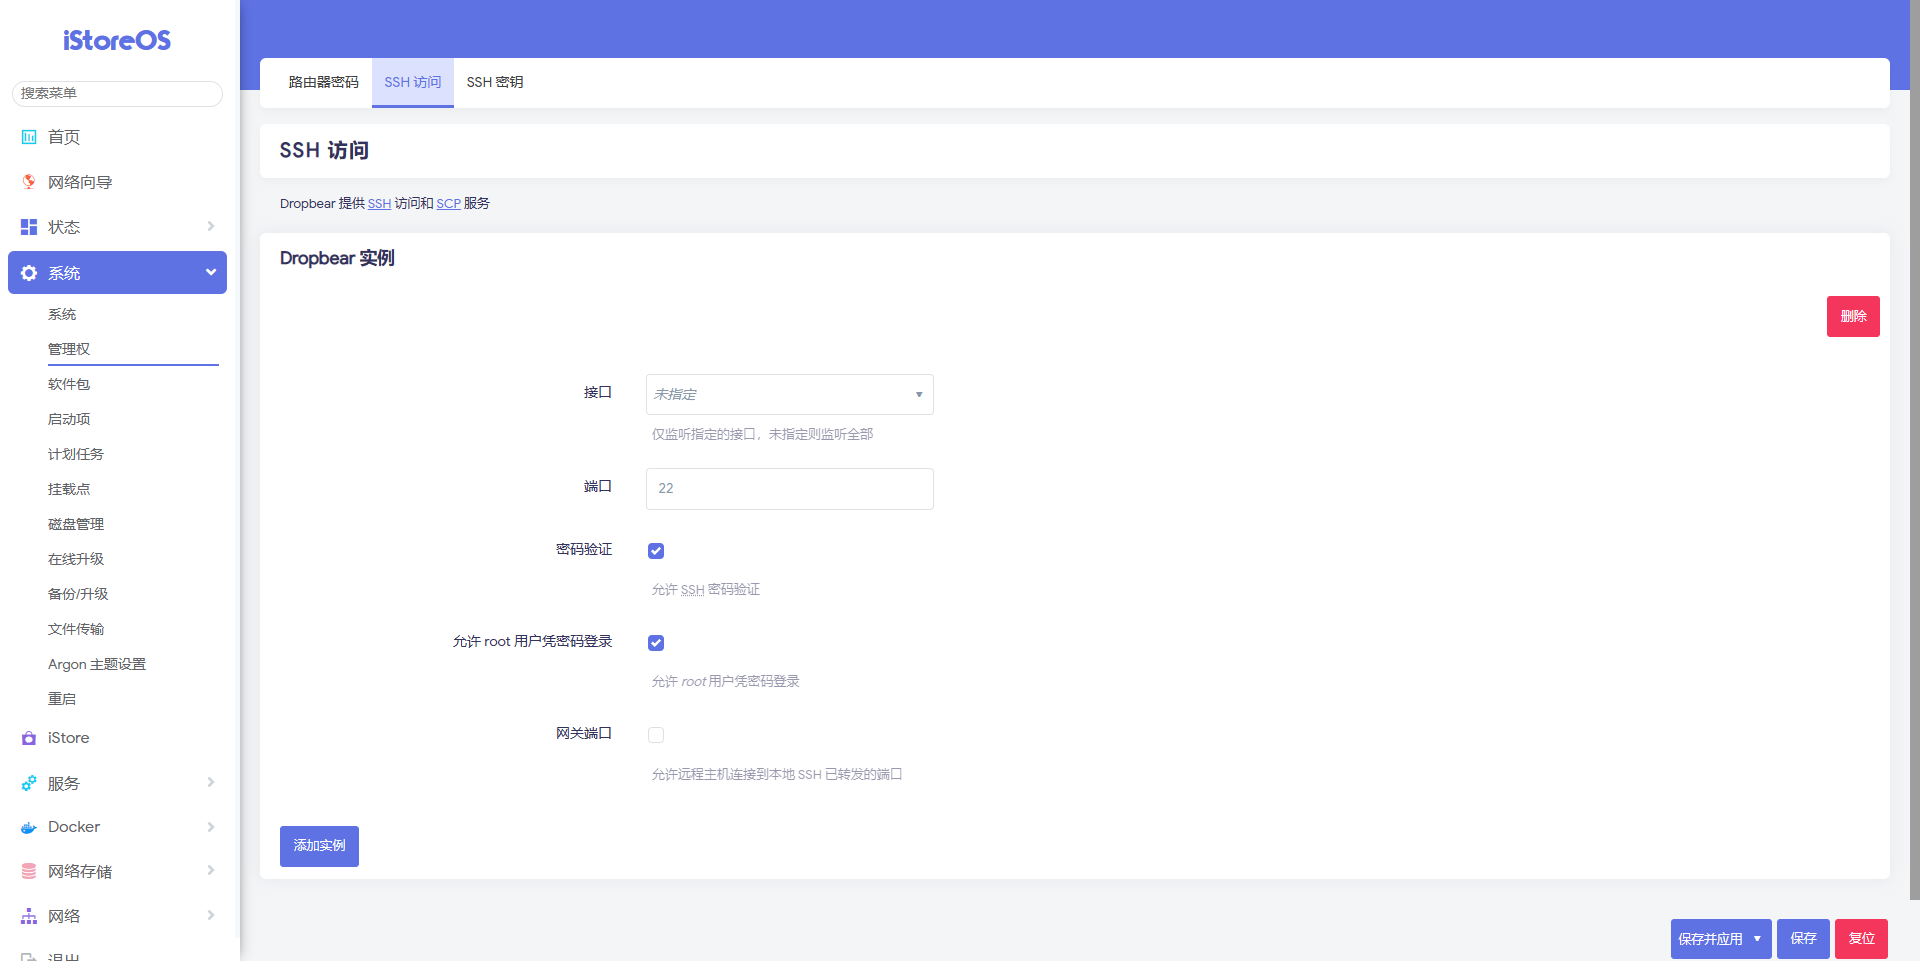Click the 服务 services icon
1920x961 pixels.
29,783
